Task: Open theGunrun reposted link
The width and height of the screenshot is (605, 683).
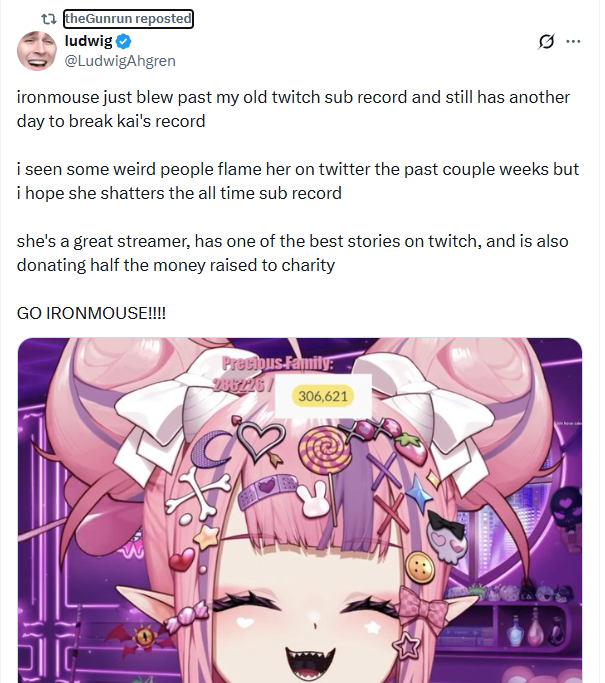Action: (x=128, y=19)
